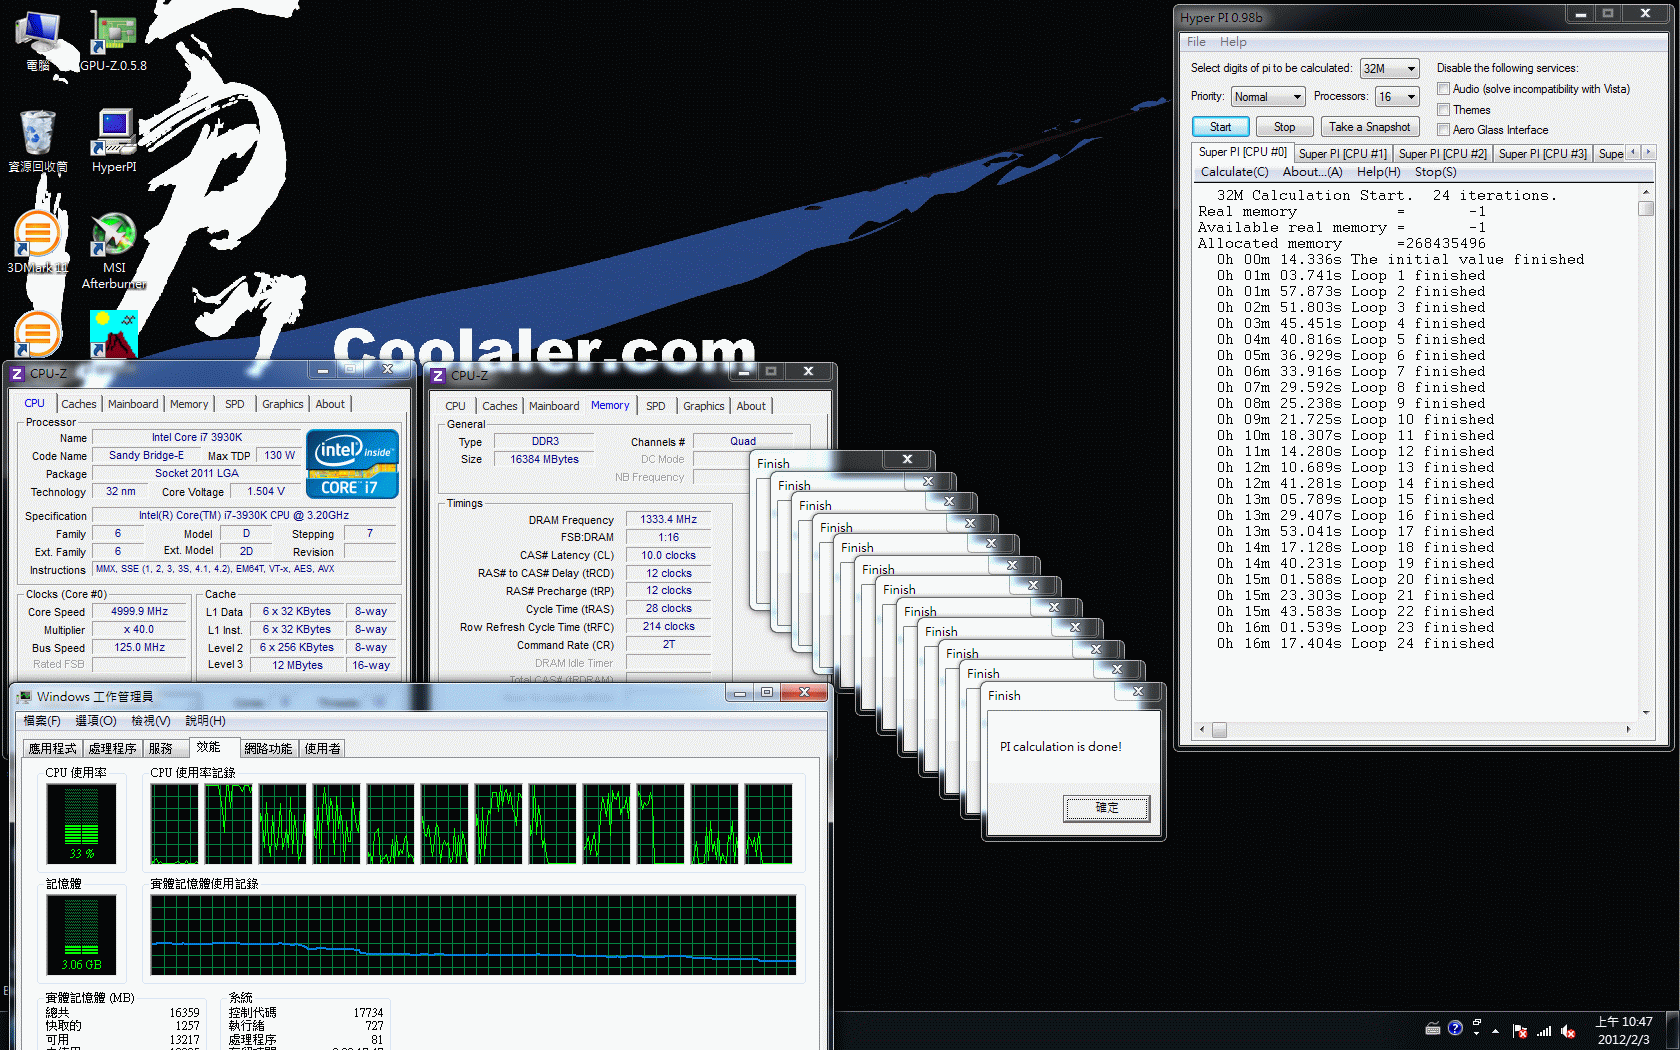1680x1050 pixels.
Task: Open File menu in Hyper PI
Action: pos(1196,42)
